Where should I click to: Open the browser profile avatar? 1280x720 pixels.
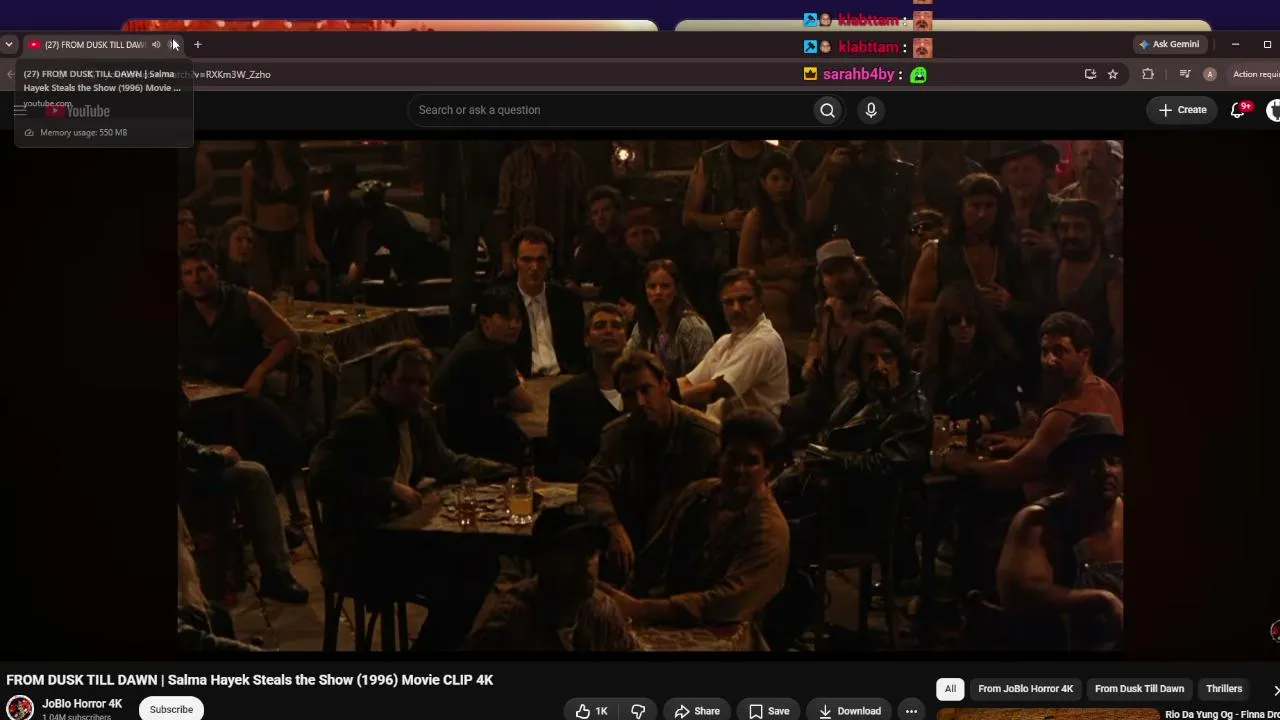[x=1210, y=74]
